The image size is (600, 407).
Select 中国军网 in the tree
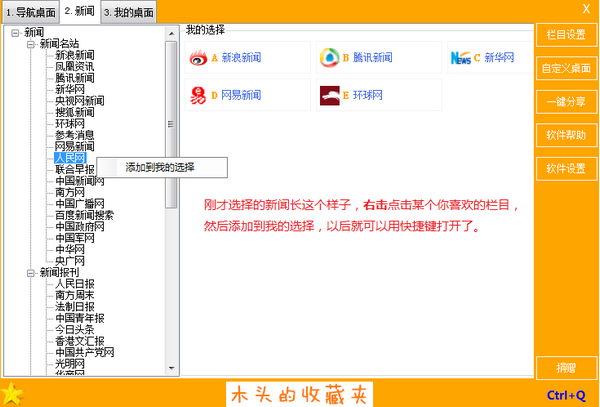tap(75, 238)
